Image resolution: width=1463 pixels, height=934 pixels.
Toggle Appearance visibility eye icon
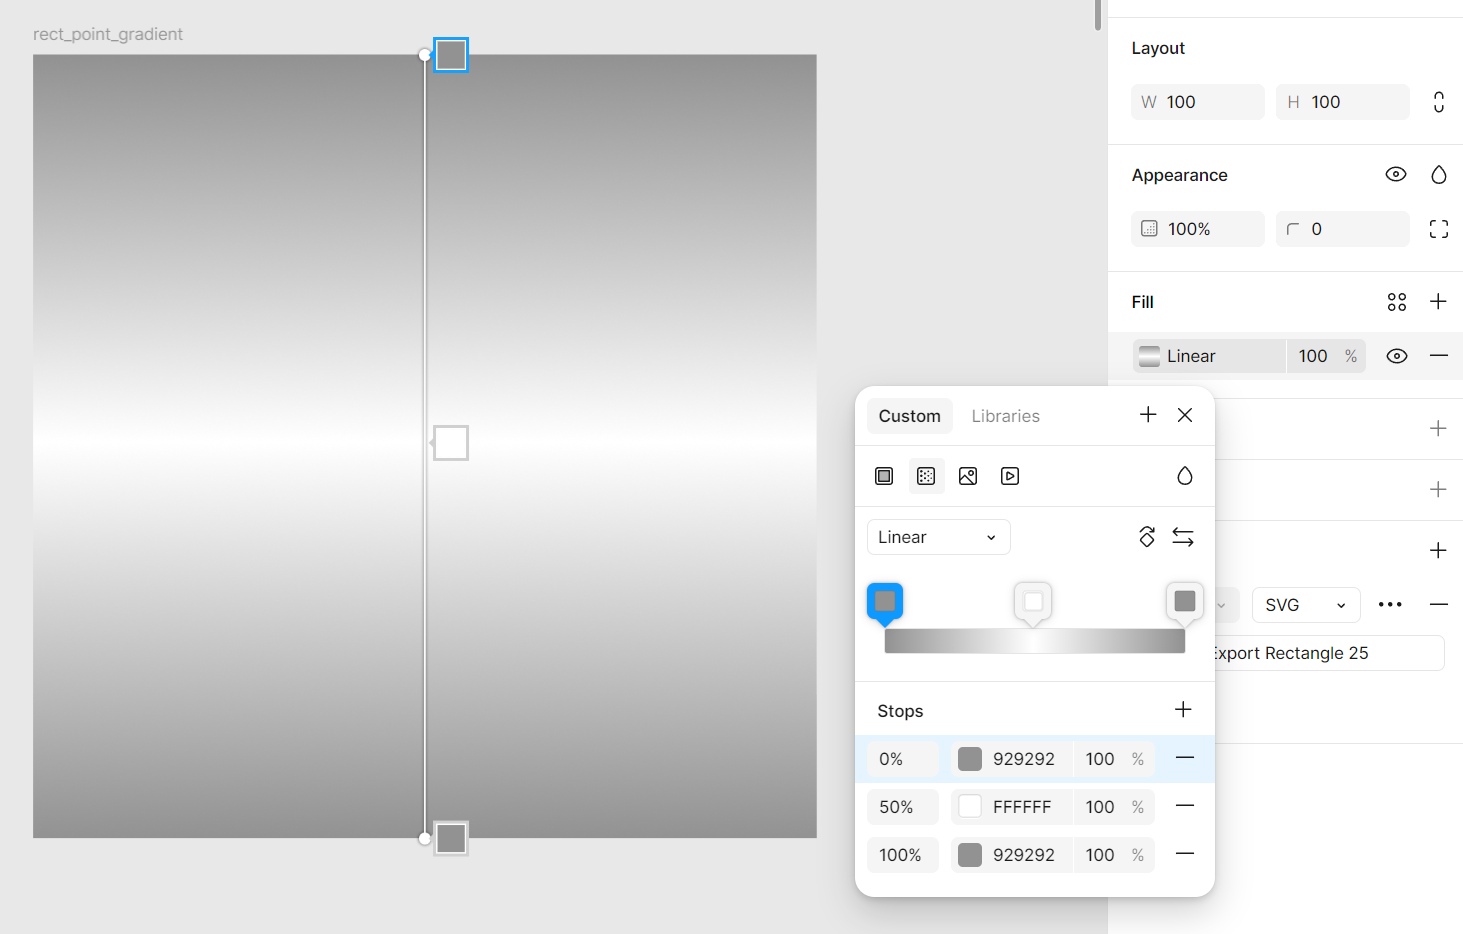coord(1396,174)
